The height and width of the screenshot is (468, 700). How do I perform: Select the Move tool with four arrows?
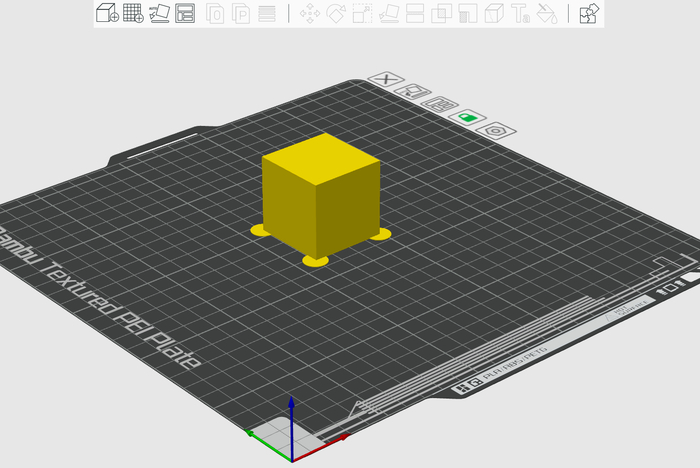tap(310, 13)
